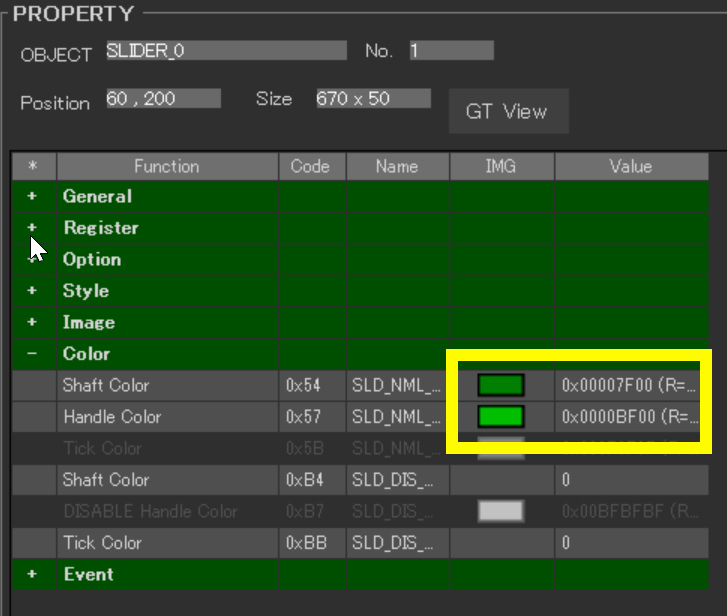This screenshot has height=616, width=727.
Task: Click the Value column header
Action: tap(630, 166)
